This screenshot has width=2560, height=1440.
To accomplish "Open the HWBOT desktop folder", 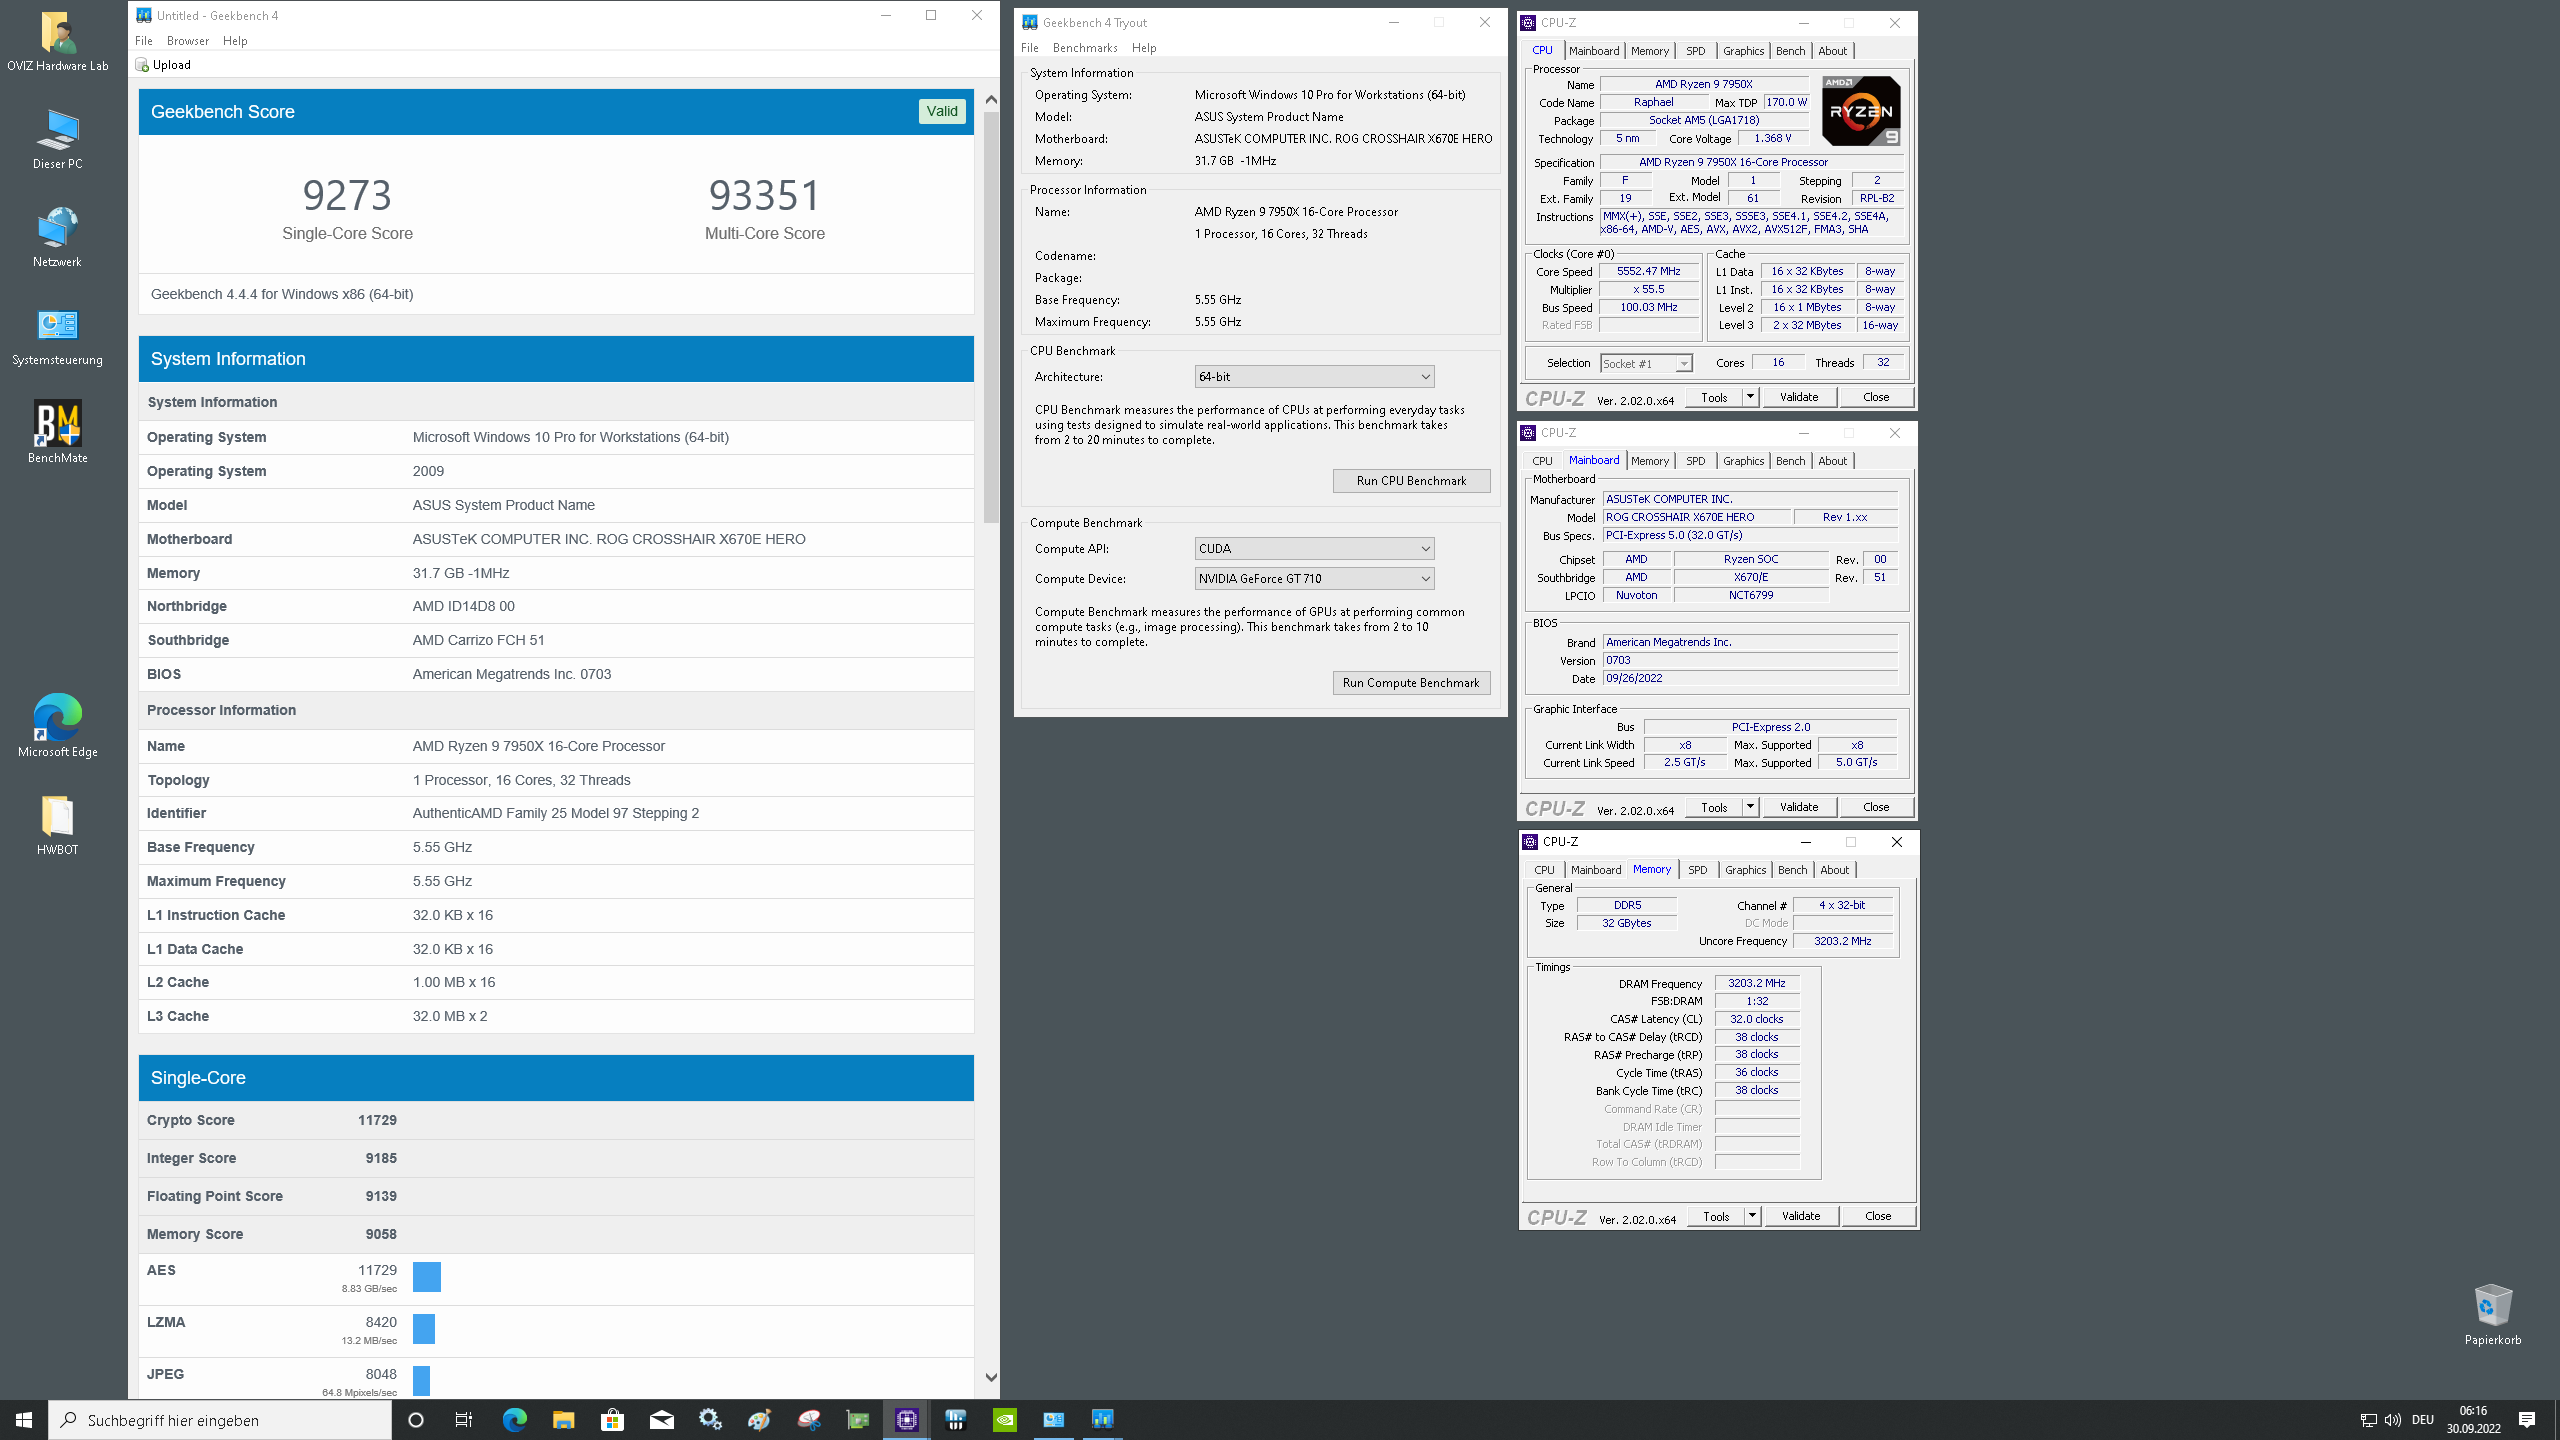I will [57, 825].
